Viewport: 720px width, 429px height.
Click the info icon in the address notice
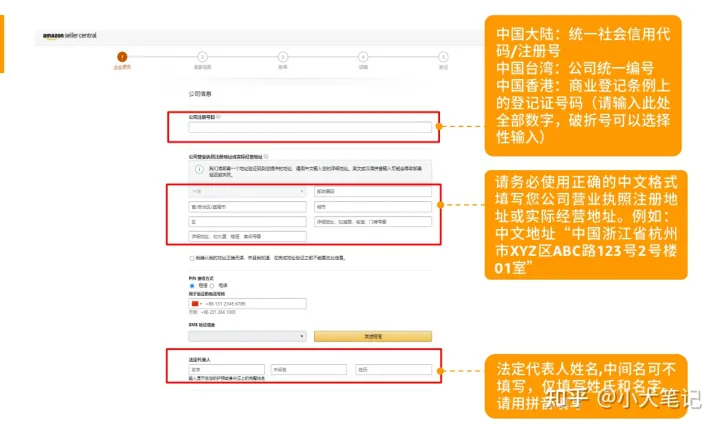(198, 170)
